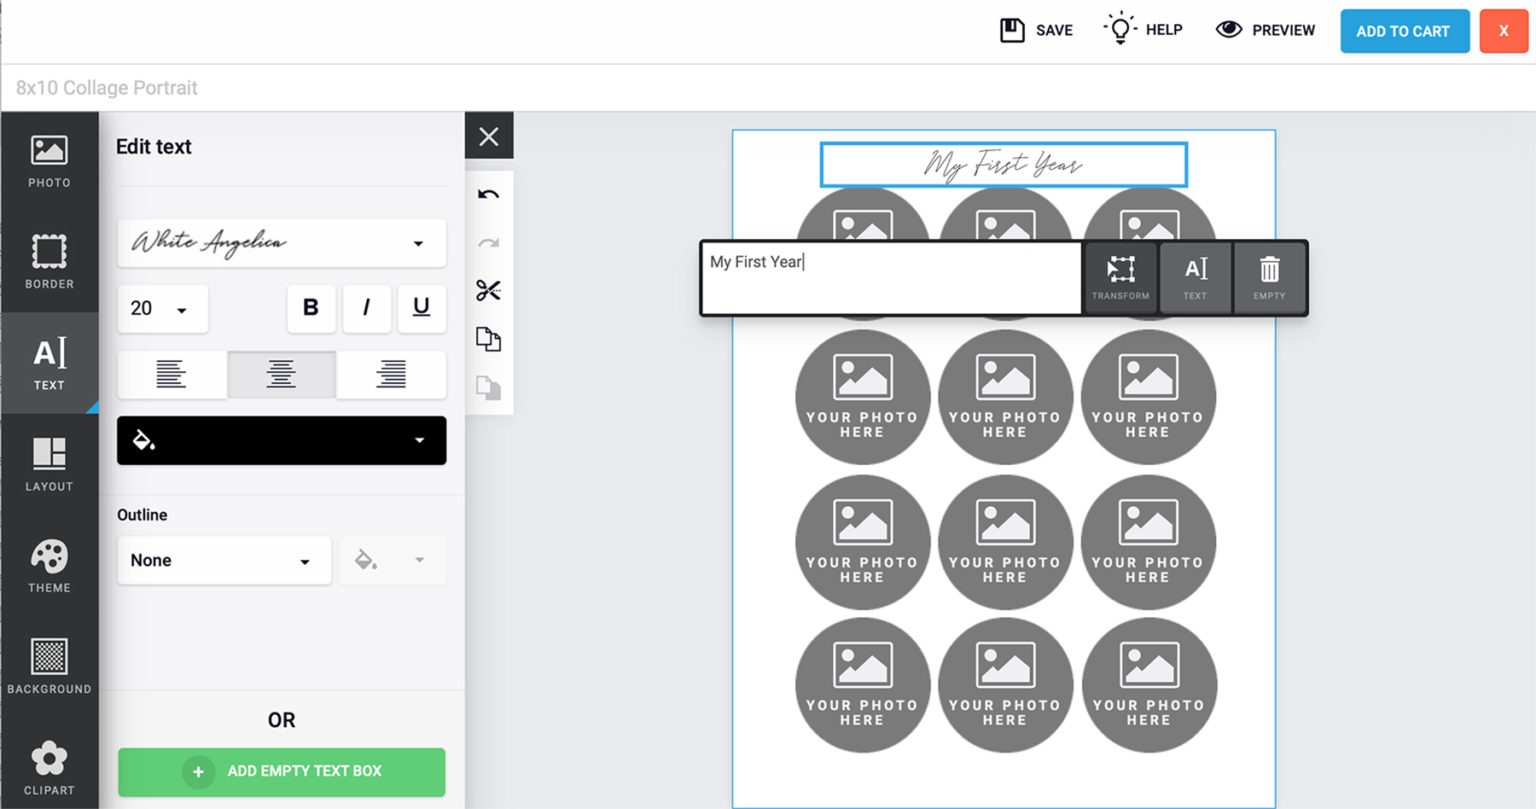The width and height of the screenshot is (1536, 809).
Task: Toggle italic text formatting
Action: pyautogui.click(x=366, y=308)
